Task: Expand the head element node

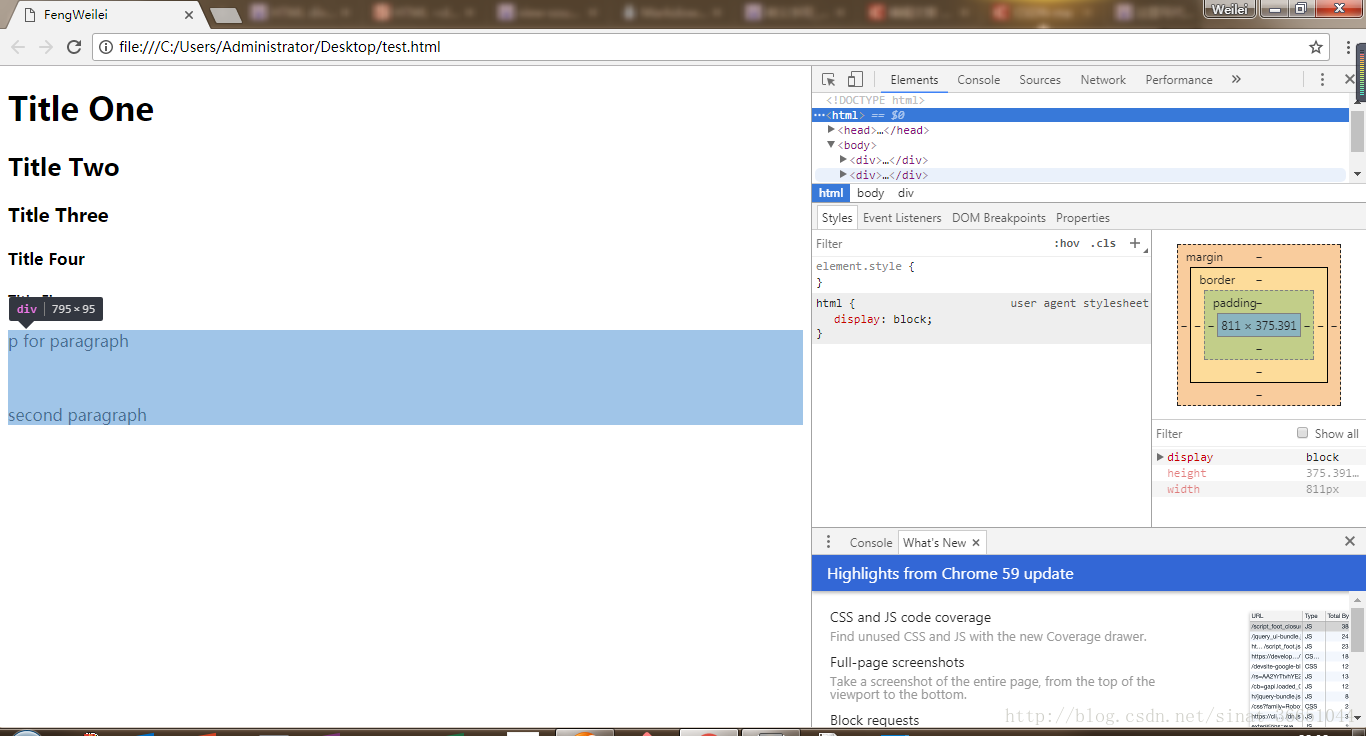Action: coord(831,130)
